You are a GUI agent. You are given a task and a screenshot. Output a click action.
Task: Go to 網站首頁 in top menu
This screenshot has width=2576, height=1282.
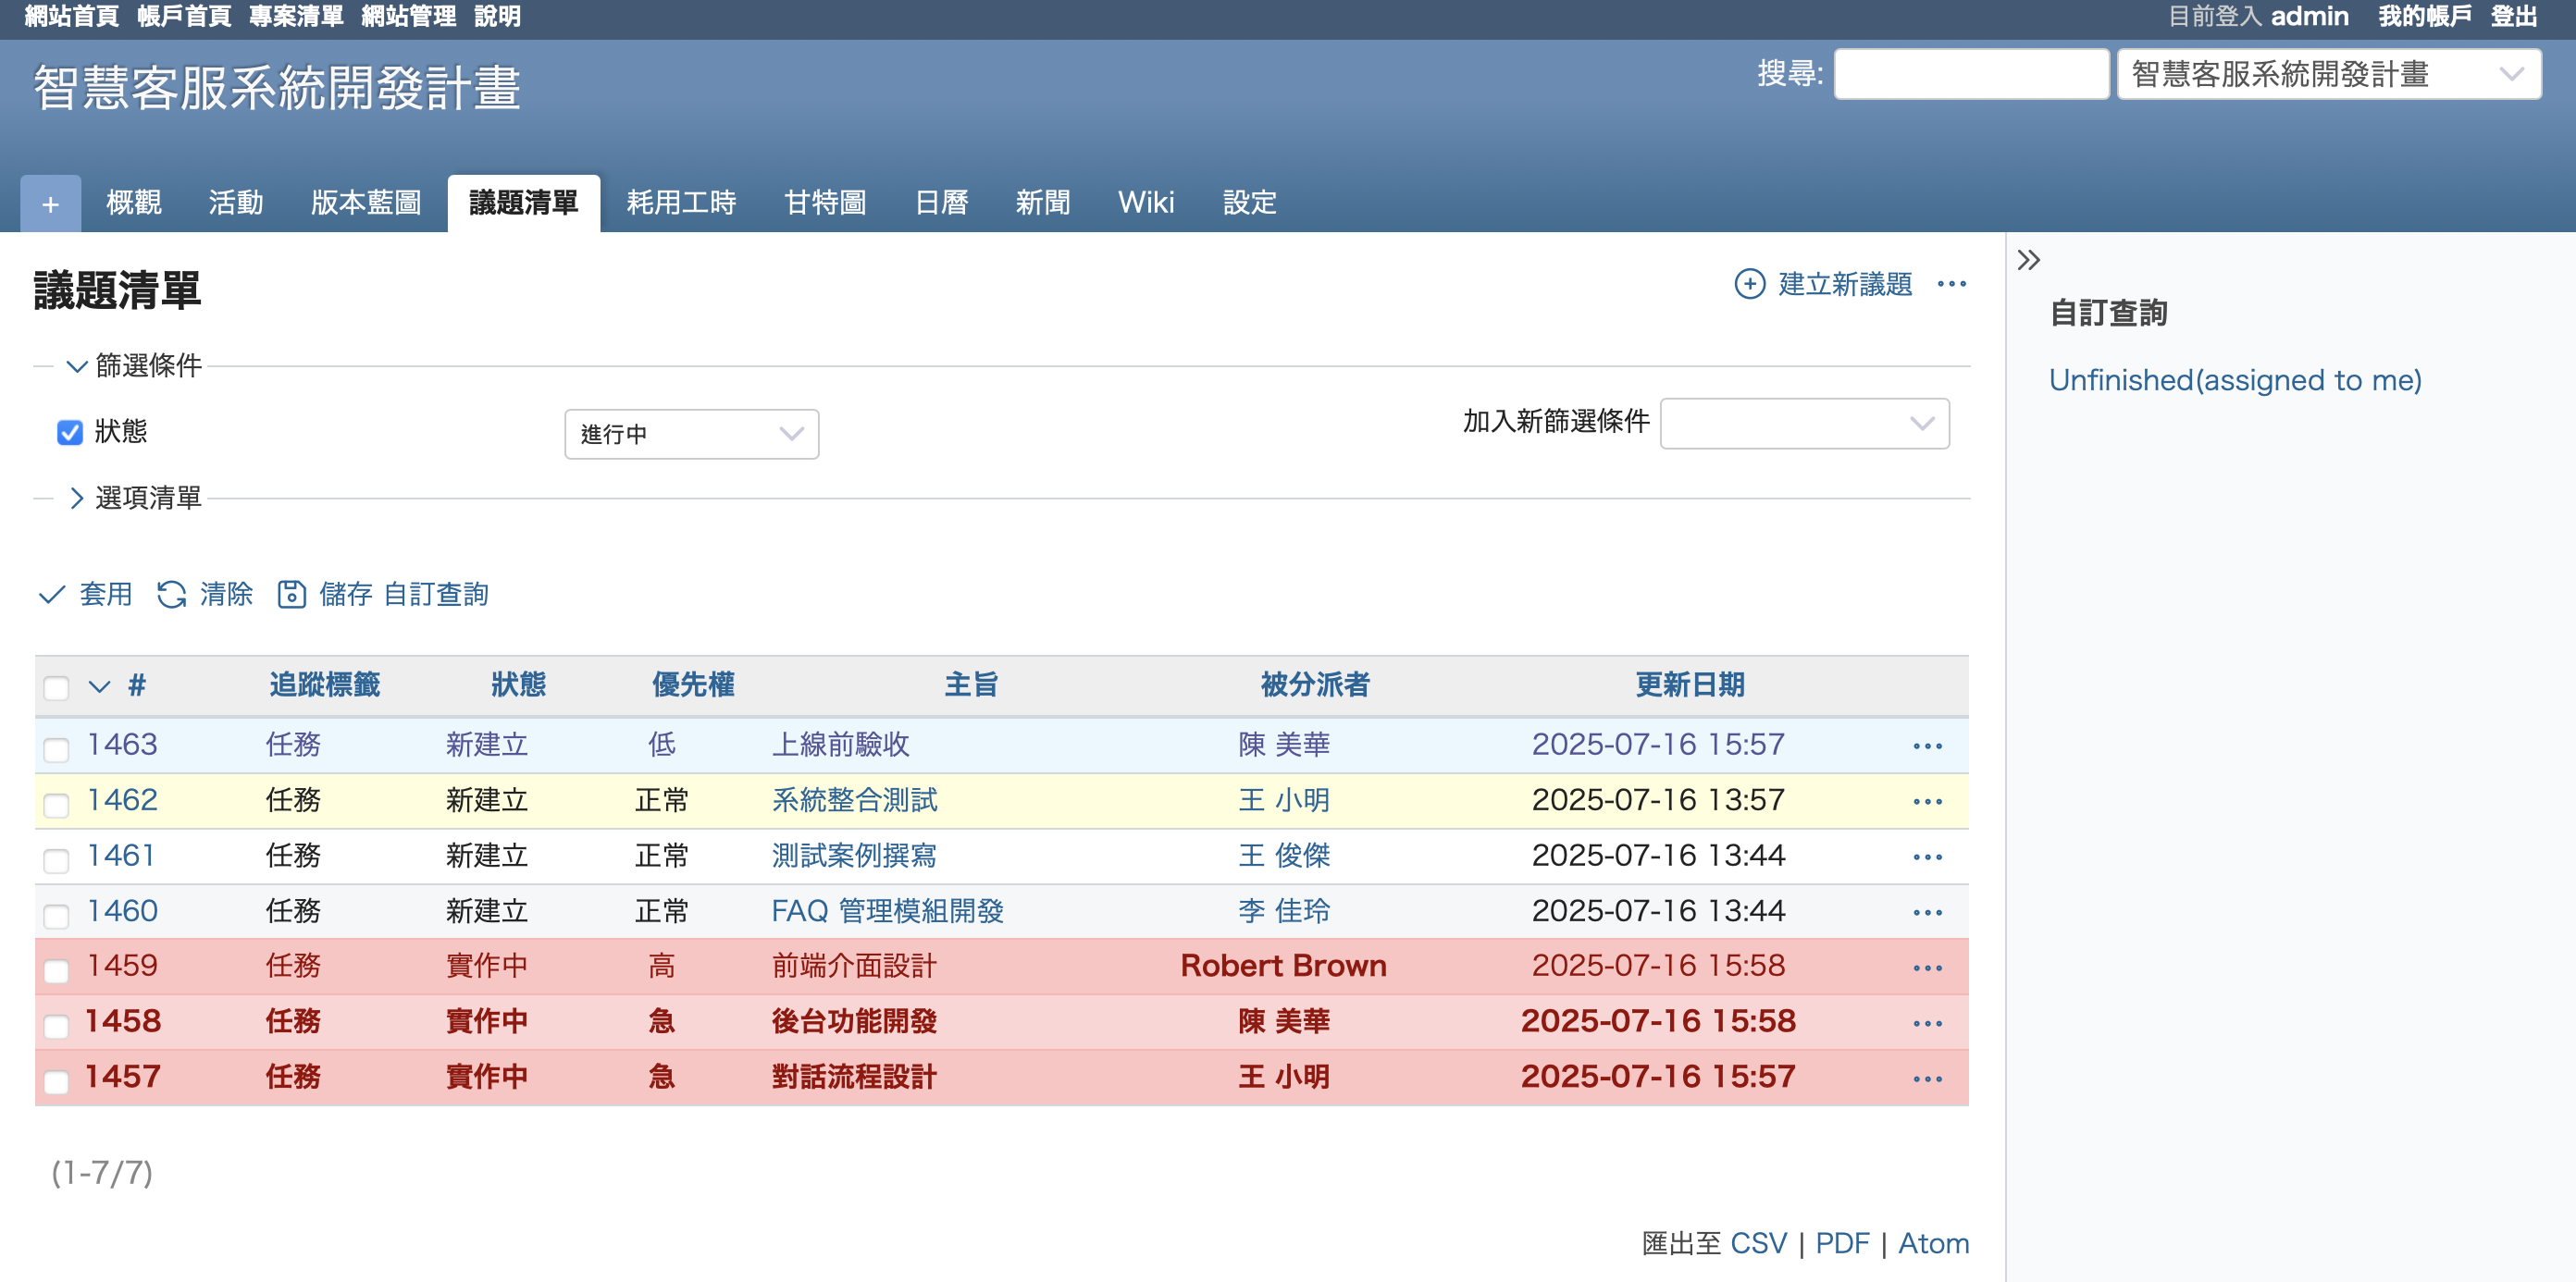pos(72,17)
